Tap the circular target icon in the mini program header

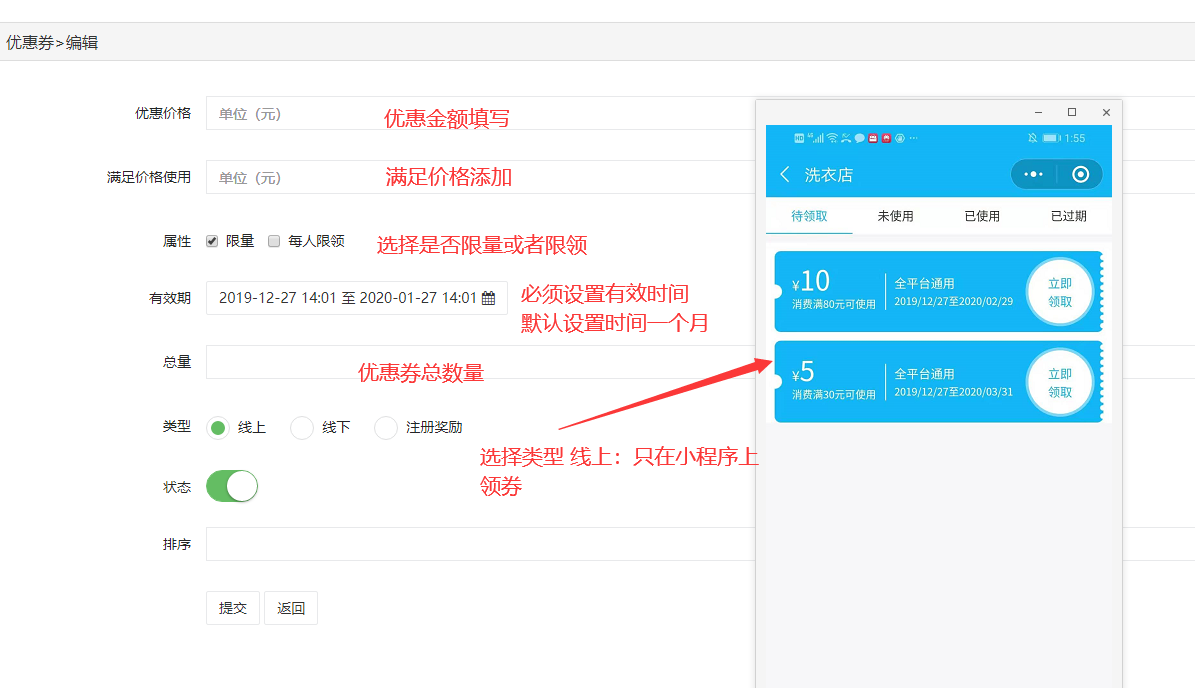point(1080,174)
